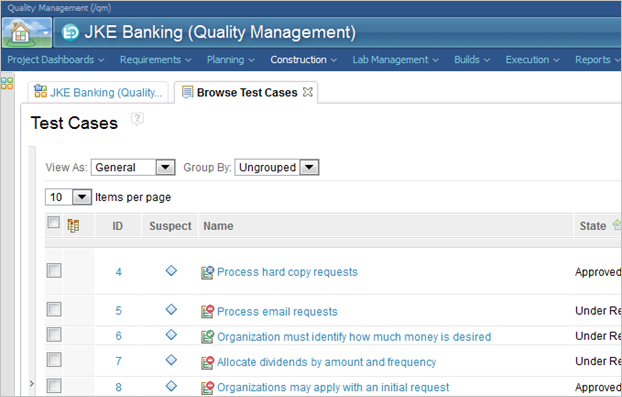Click the icon next to State column header

pyautogui.click(x=617, y=225)
